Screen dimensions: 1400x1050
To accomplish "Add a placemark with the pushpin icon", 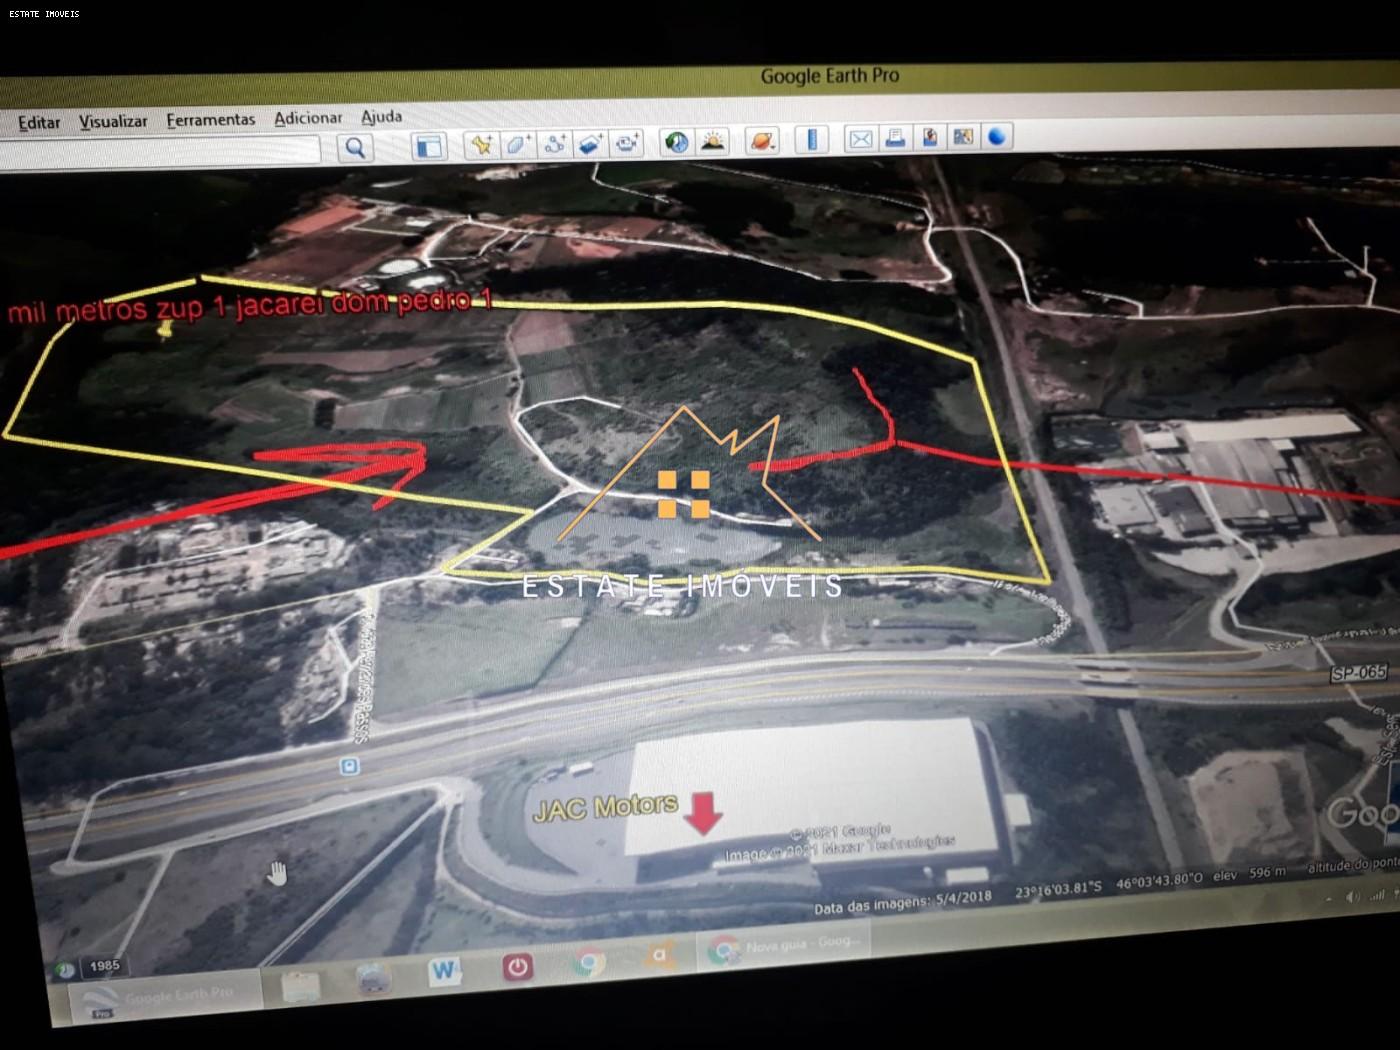I will click(481, 145).
